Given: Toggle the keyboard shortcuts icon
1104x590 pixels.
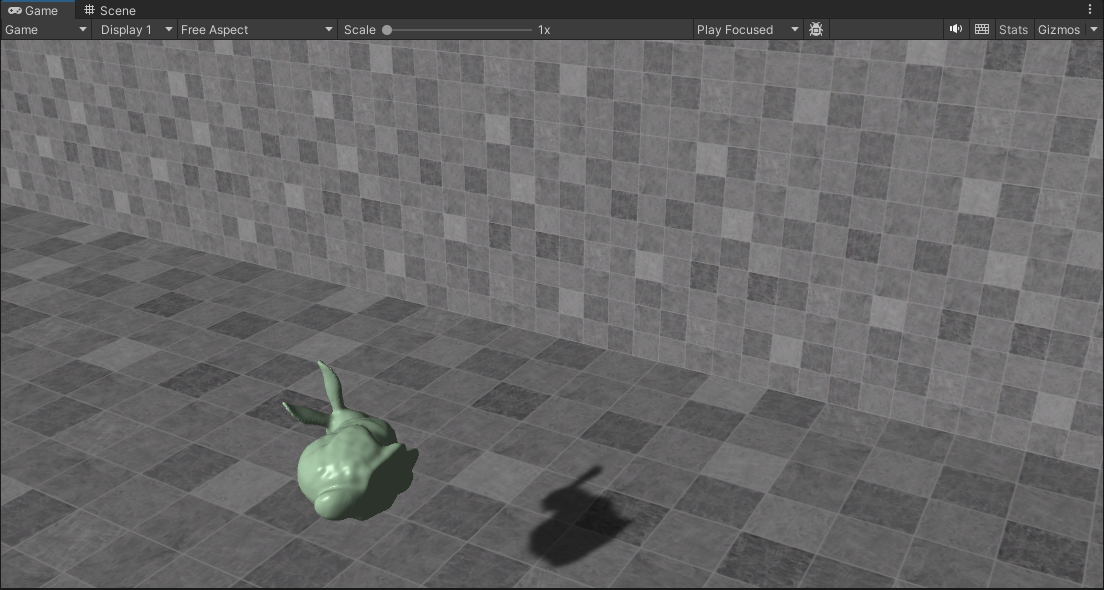Looking at the screenshot, I should pos(981,30).
